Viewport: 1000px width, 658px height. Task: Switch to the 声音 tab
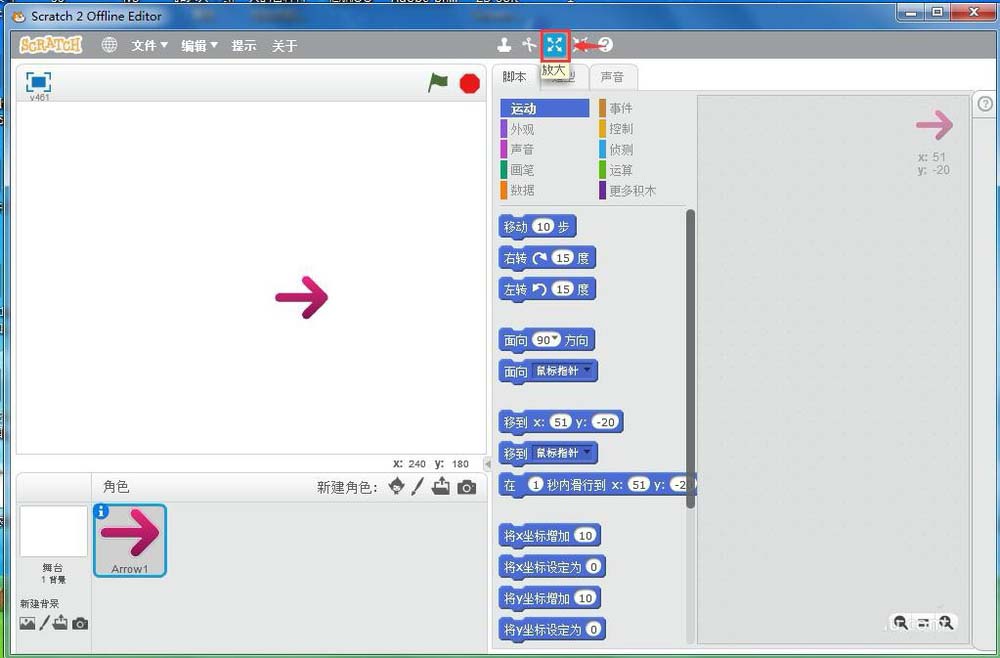[612, 77]
